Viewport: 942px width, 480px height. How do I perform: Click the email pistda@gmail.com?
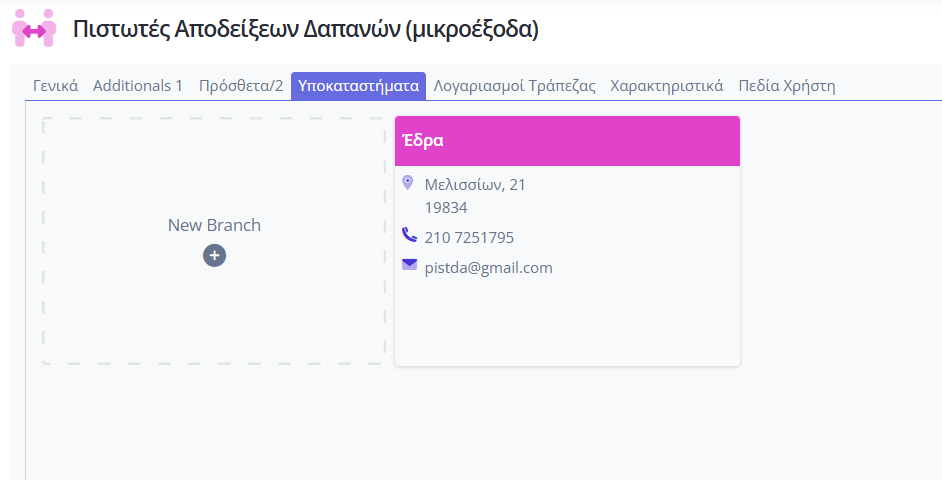point(488,268)
